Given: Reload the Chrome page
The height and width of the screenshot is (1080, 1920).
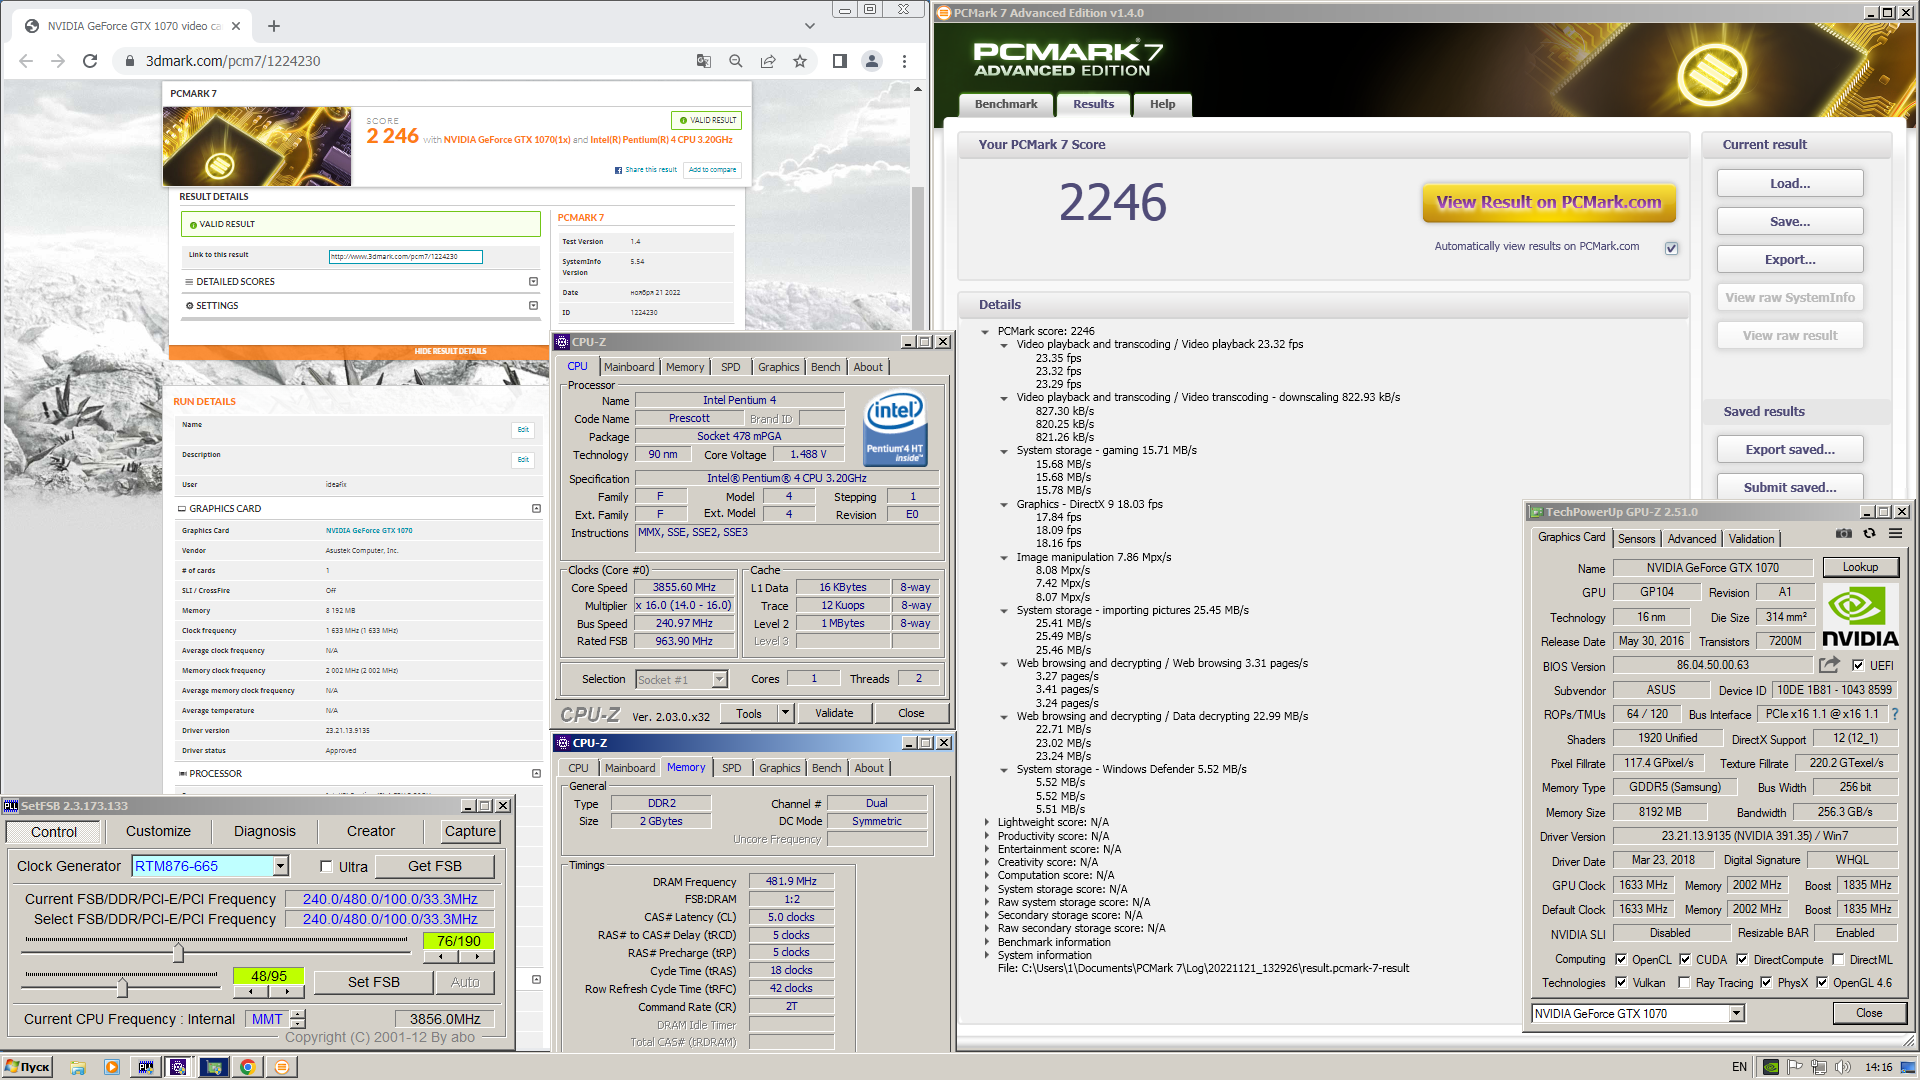Looking at the screenshot, I should tap(90, 61).
